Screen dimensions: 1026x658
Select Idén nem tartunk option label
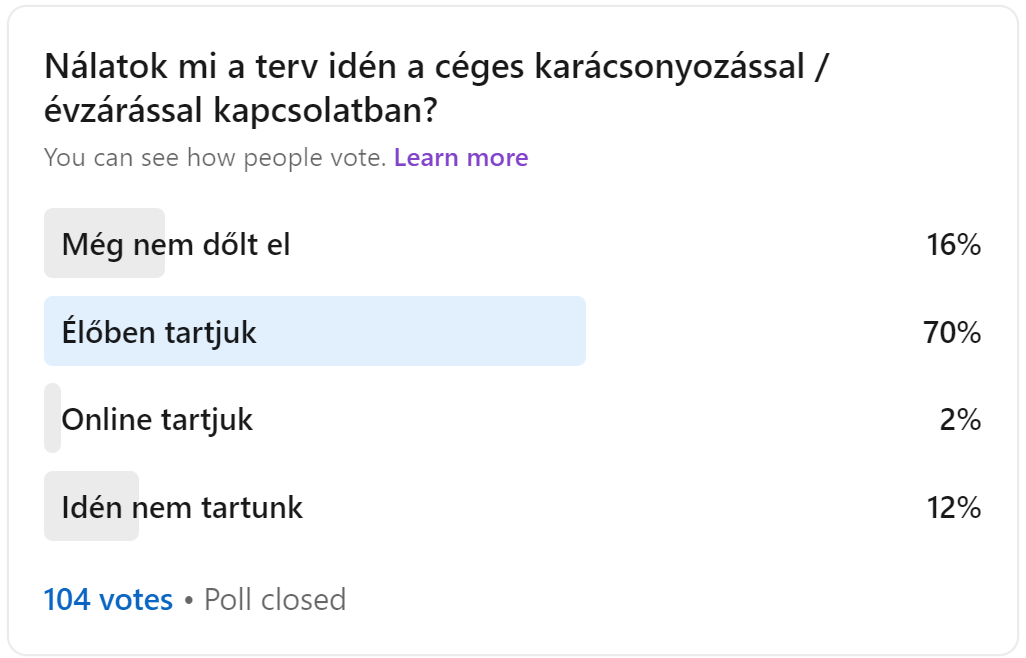pos(182,507)
